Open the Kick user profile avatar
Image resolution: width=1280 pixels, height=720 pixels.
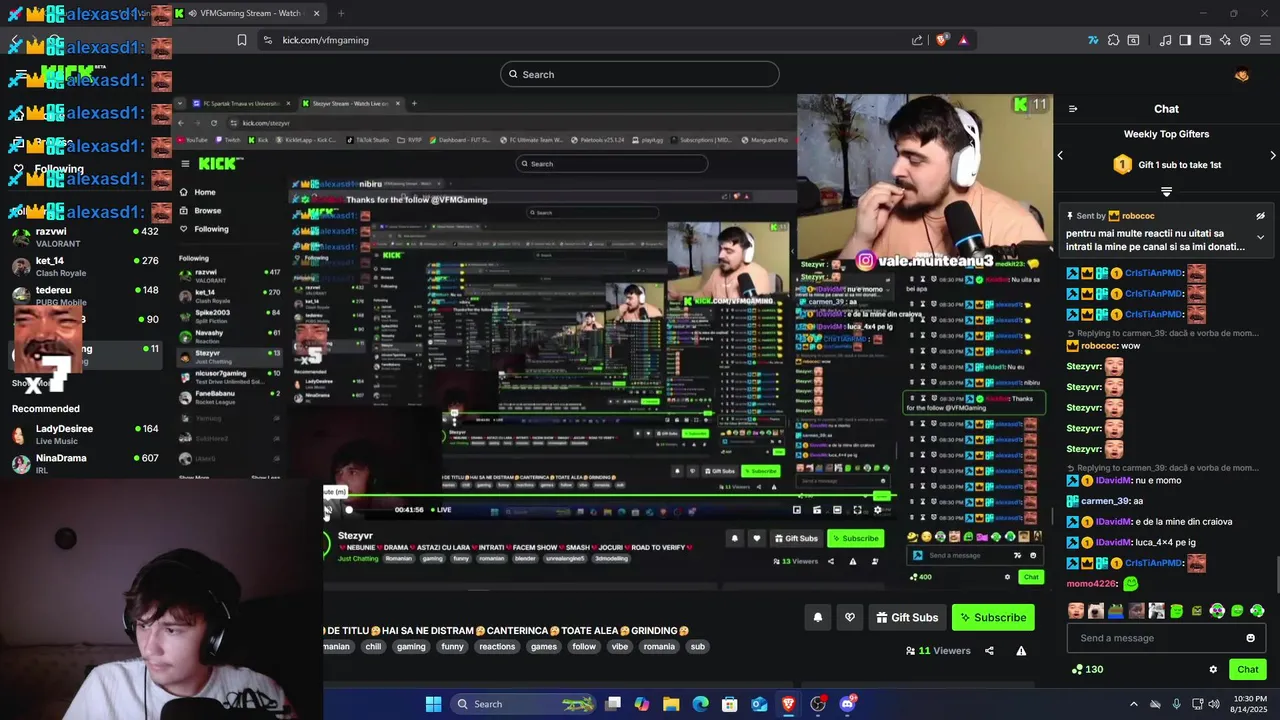coord(1242,74)
